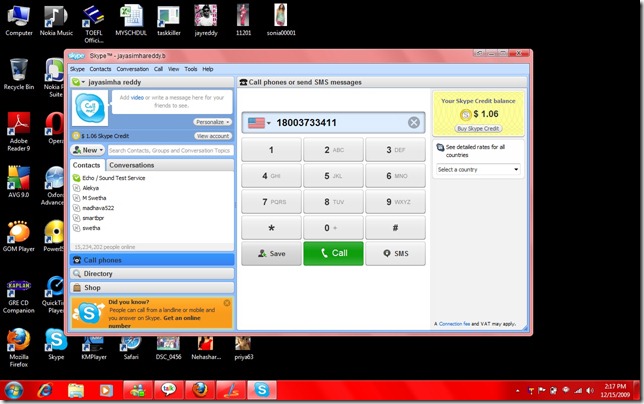This screenshot has height=404, width=644.
Task: Open Mozilla Firefox desktop icon
Action: tap(19, 348)
